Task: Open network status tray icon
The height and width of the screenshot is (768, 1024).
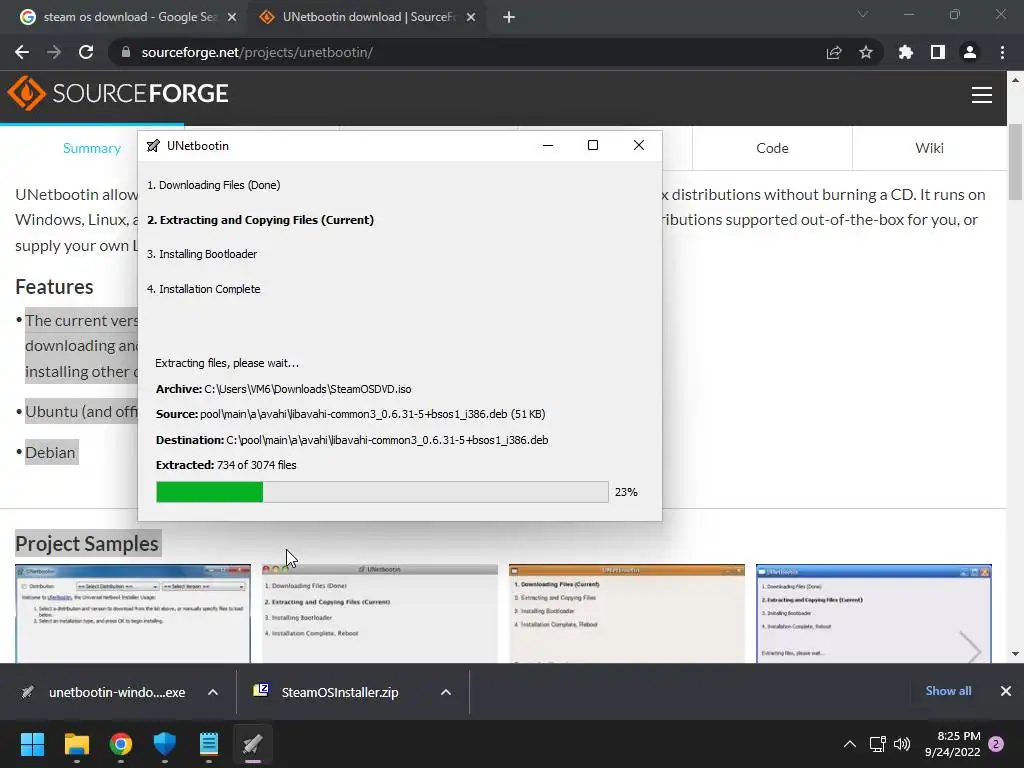Action: pos(877,744)
